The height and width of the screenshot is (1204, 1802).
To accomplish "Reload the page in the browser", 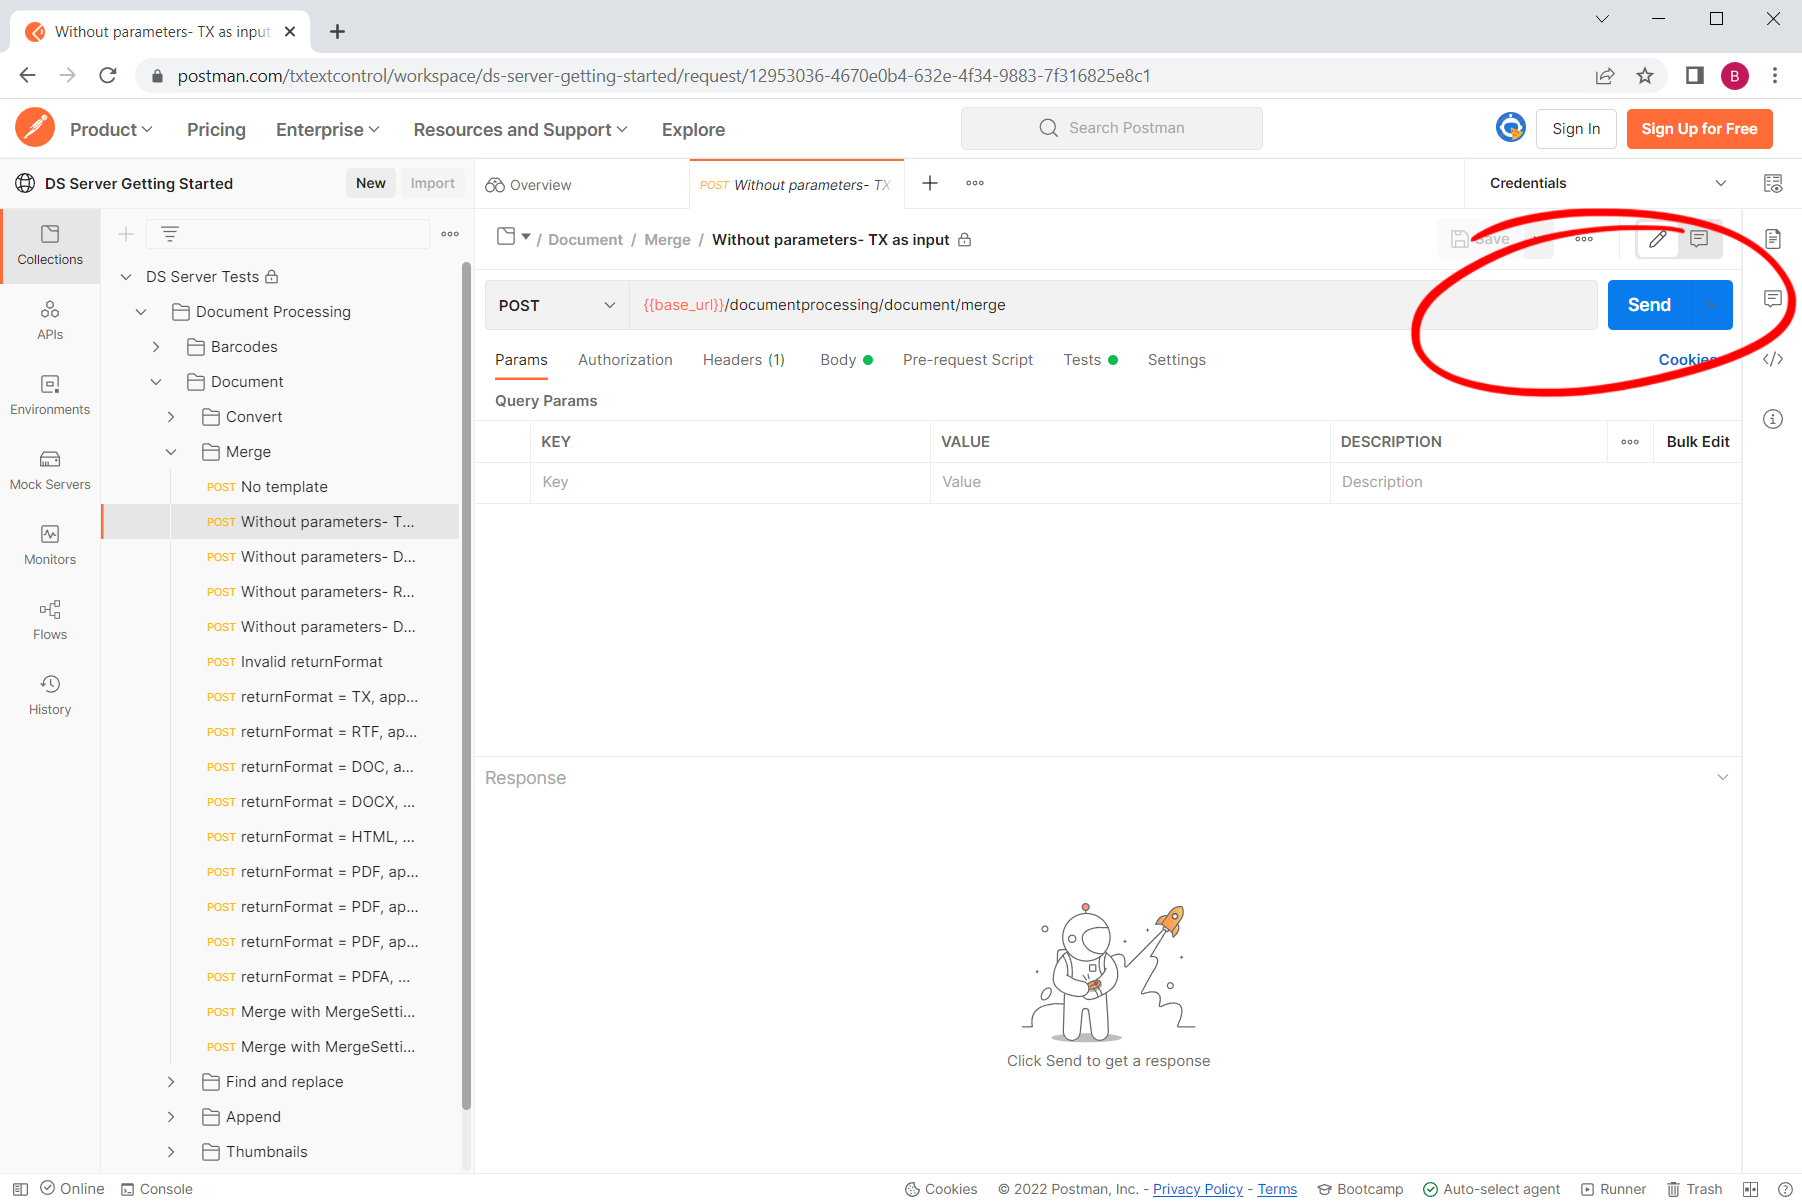I will (108, 76).
